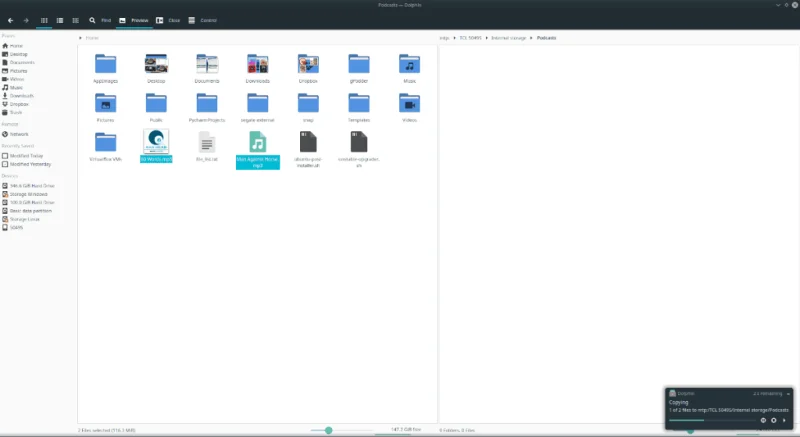800x437 pixels.
Task: Select the Documents folder in file view
Action: point(207,64)
